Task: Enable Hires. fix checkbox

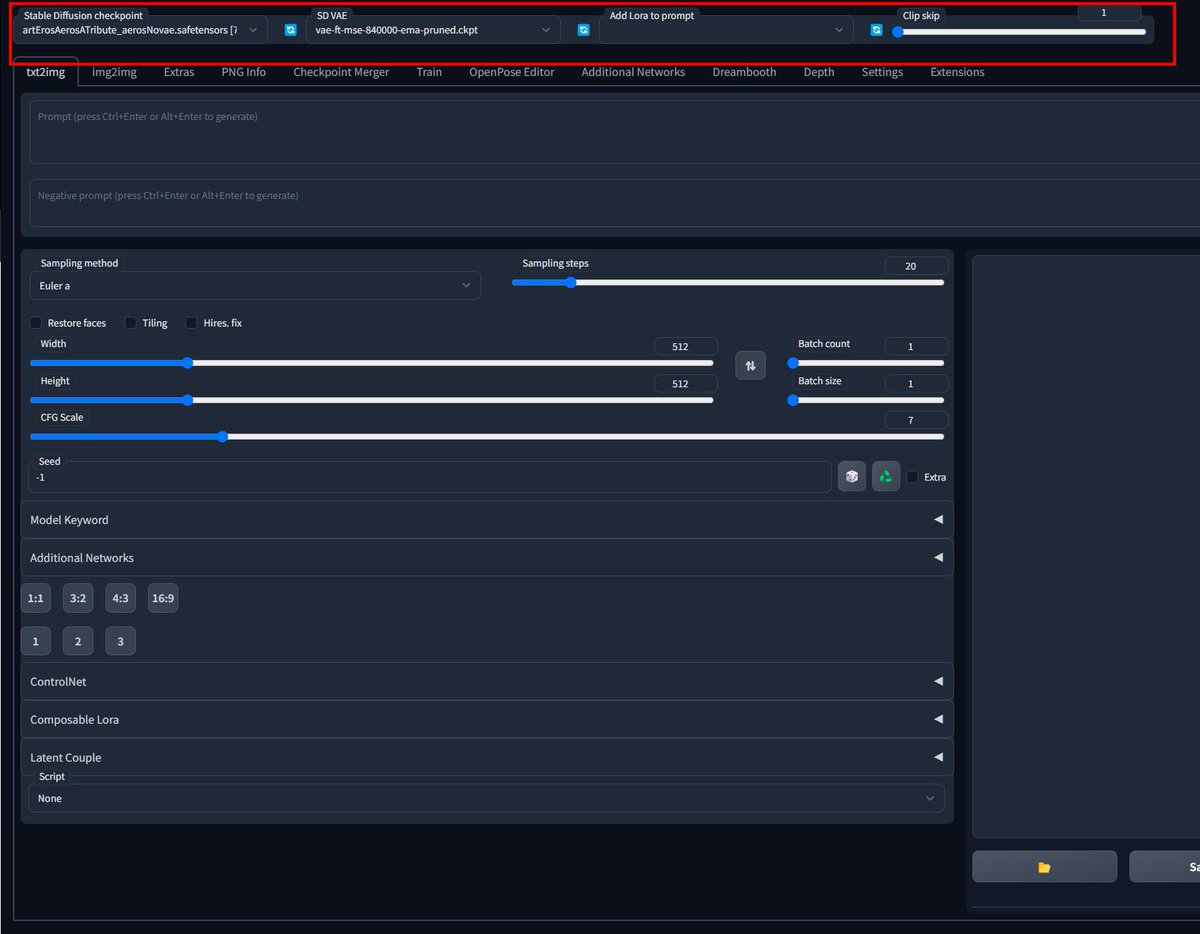Action: (x=192, y=323)
